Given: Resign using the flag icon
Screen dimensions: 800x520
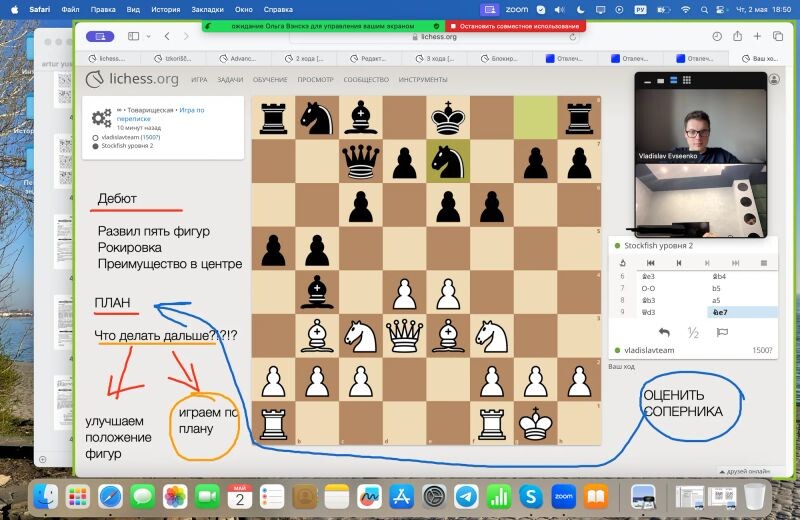Looking at the screenshot, I should pyautogui.click(x=721, y=333).
